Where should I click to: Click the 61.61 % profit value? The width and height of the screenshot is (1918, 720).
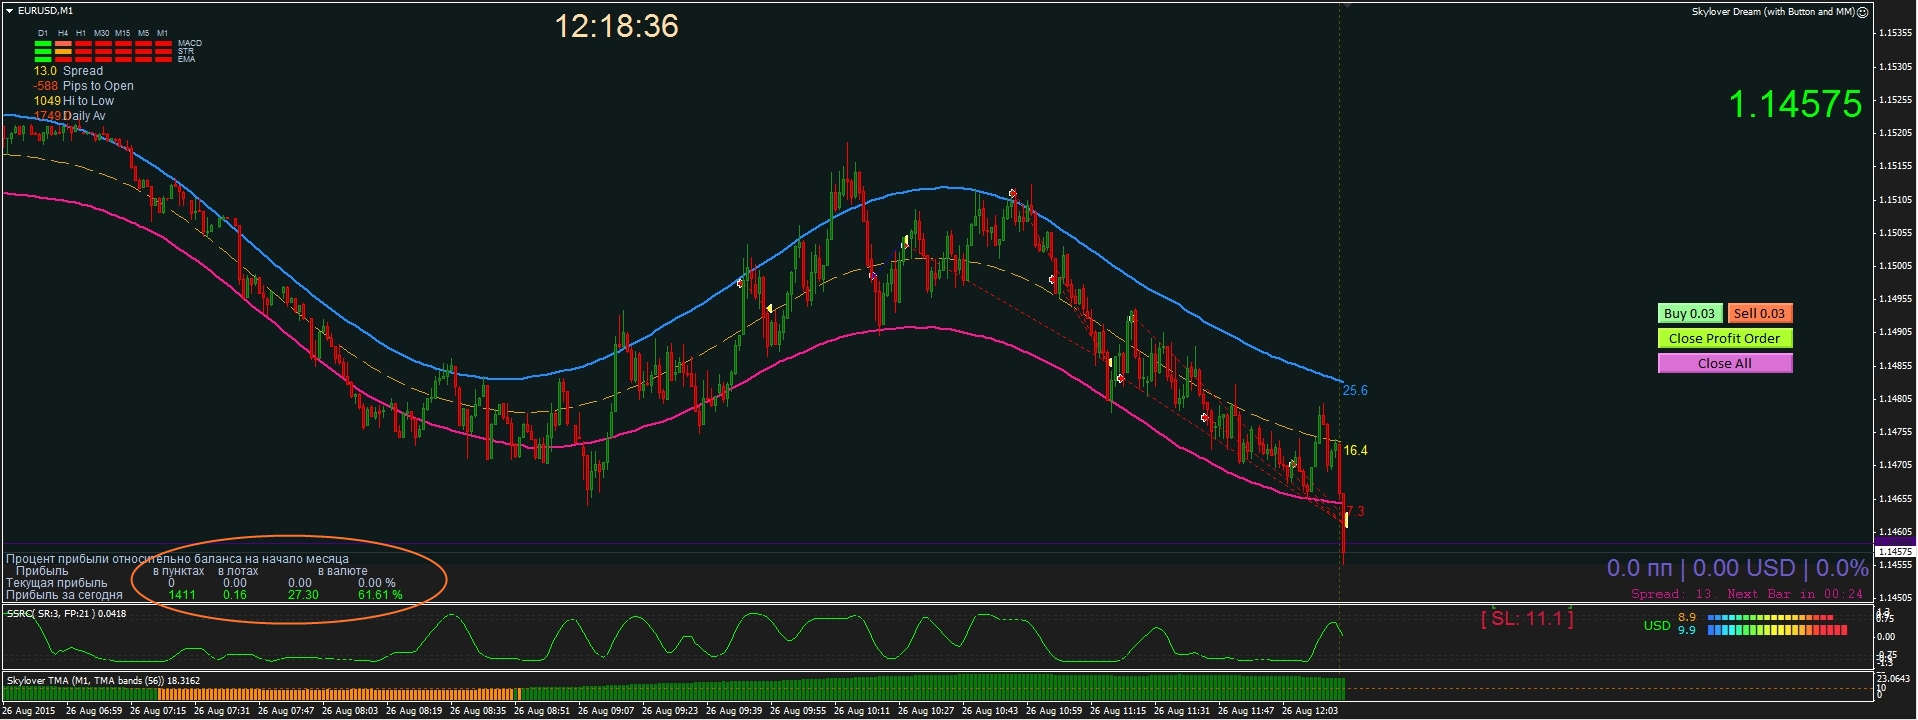pos(380,595)
